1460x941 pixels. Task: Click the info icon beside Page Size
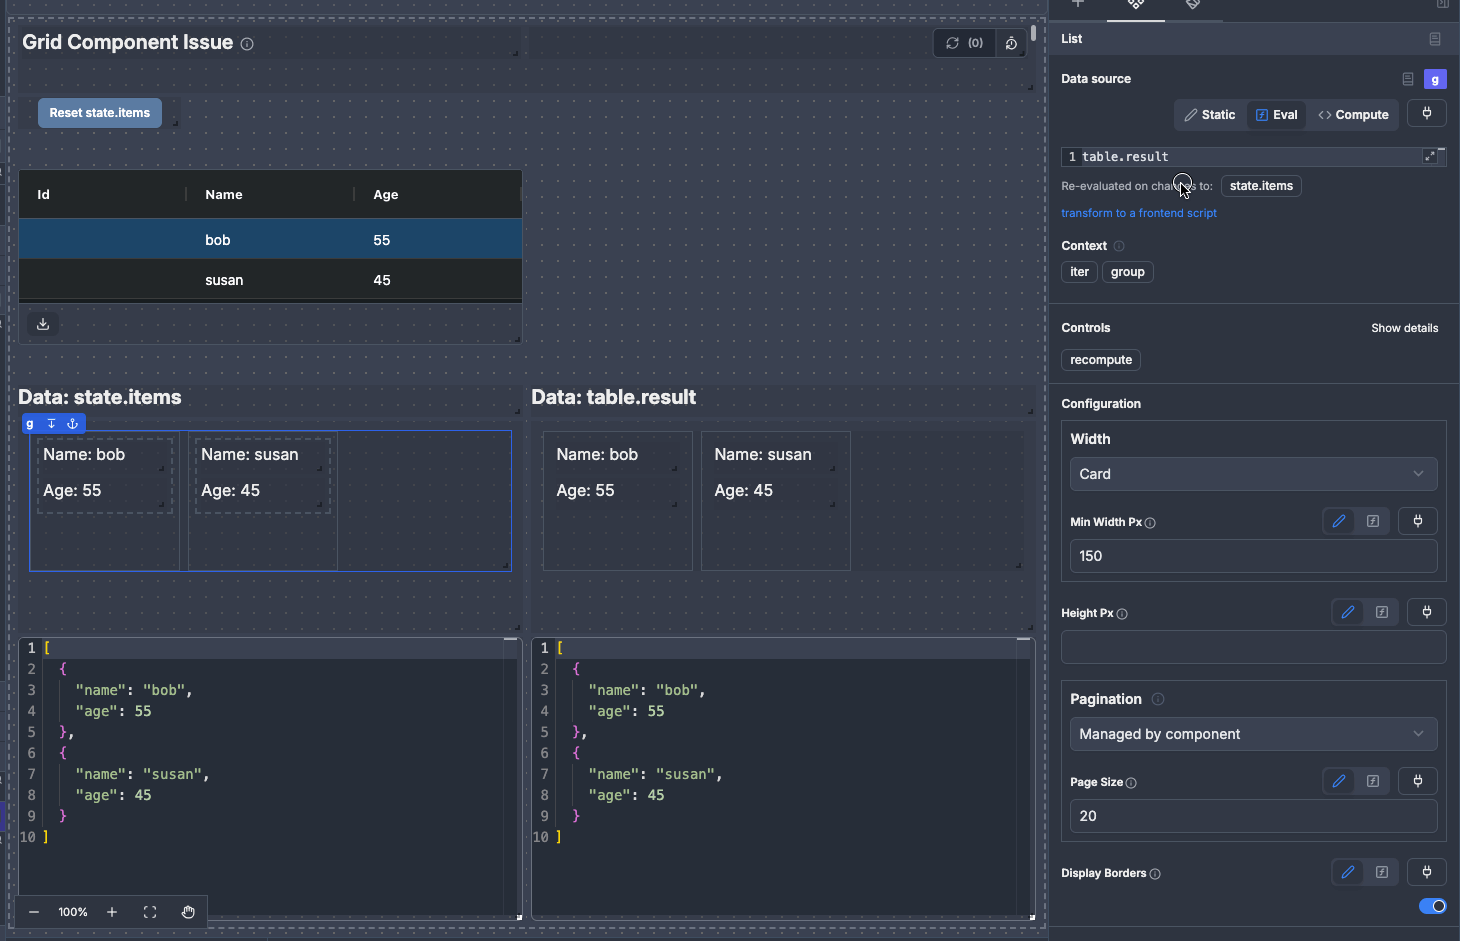point(1131,783)
